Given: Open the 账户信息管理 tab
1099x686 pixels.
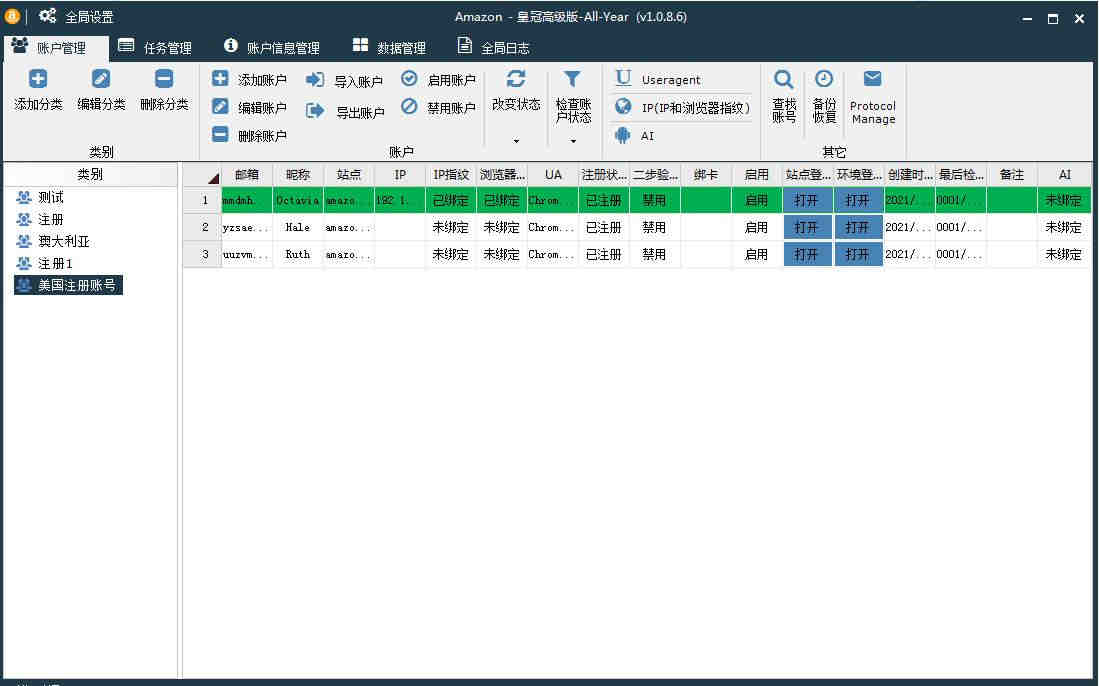Looking at the screenshot, I should click(272, 48).
